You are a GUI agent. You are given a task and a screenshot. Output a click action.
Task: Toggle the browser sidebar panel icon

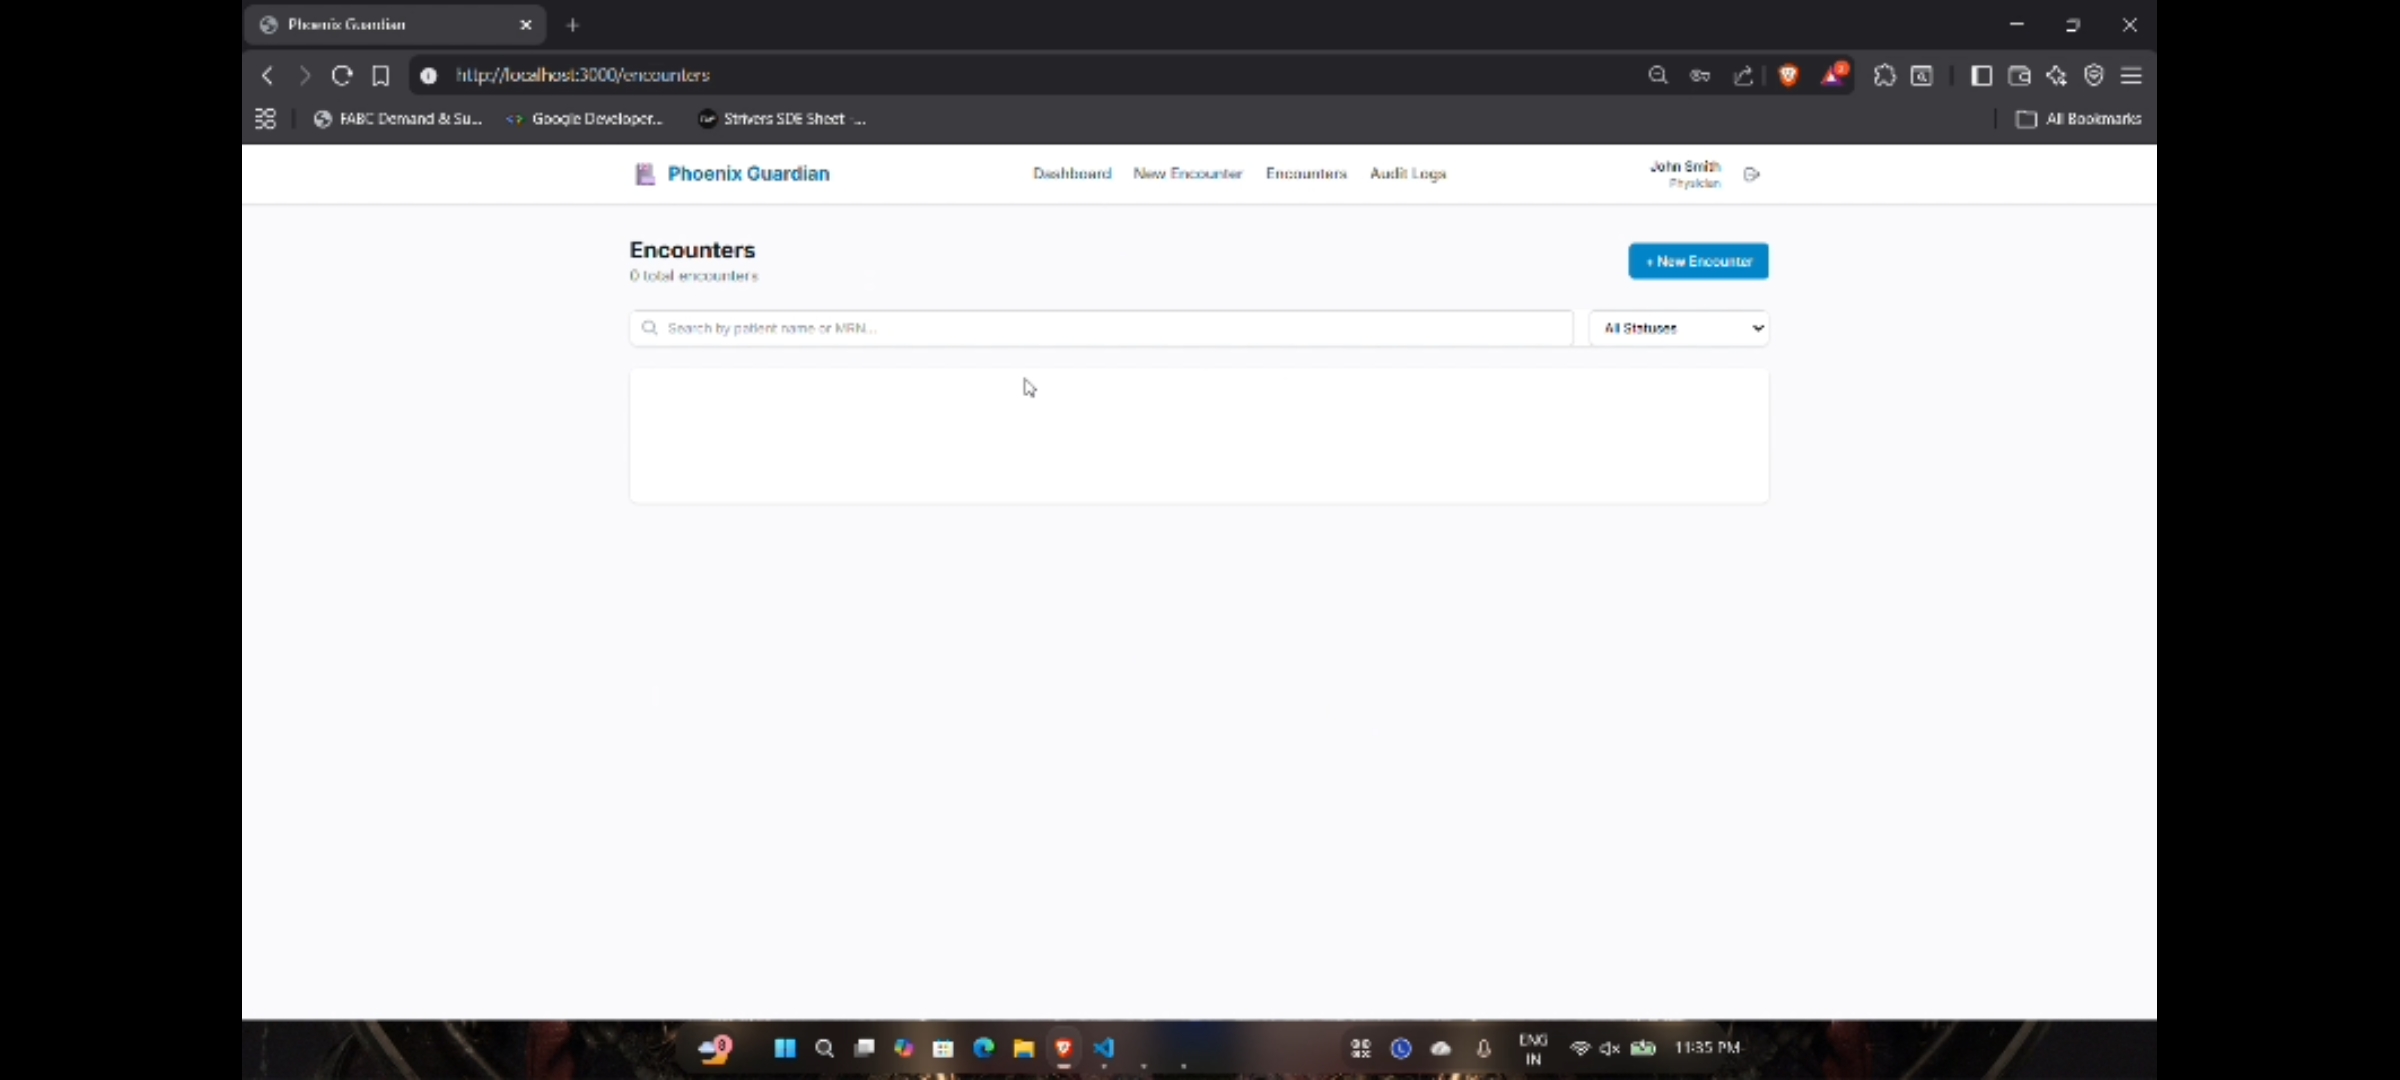tap(1980, 75)
